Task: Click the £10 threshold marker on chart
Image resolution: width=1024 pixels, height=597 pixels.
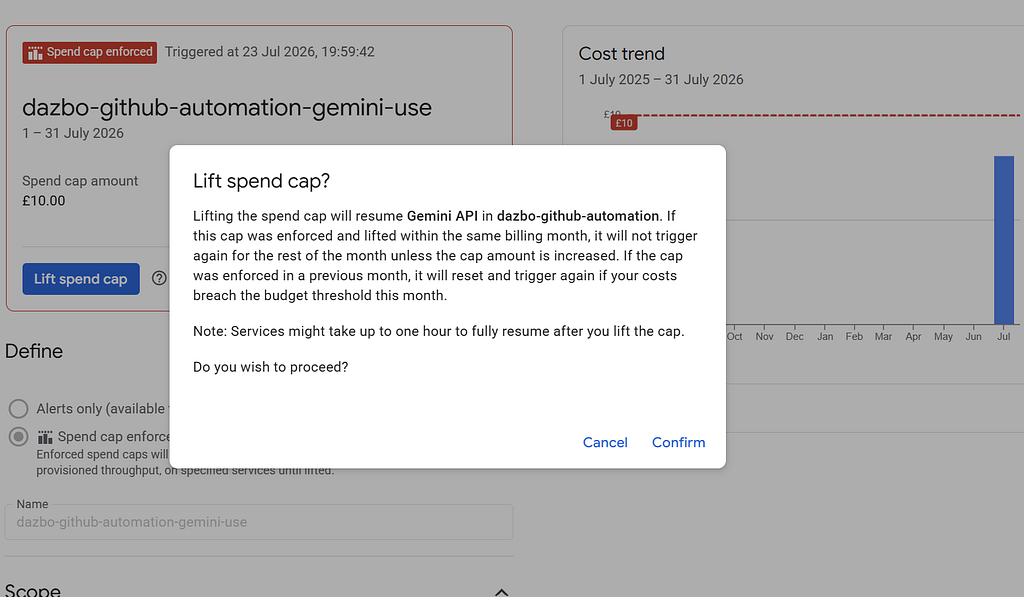Action: tap(624, 123)
